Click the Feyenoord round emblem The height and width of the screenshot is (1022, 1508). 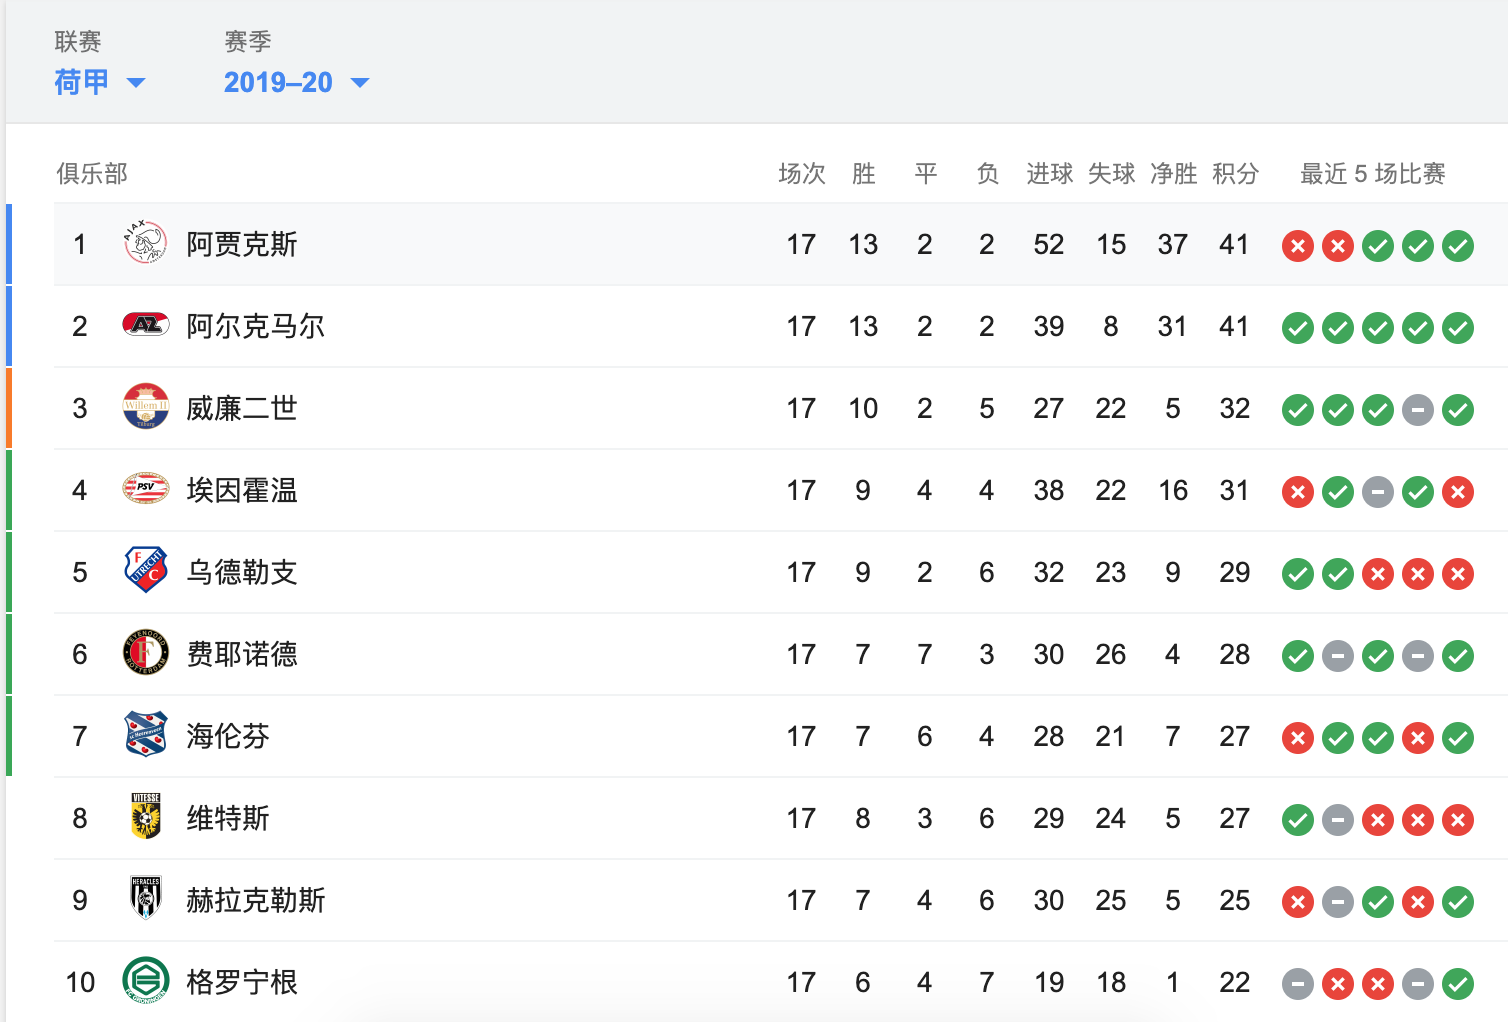[145, 653]
